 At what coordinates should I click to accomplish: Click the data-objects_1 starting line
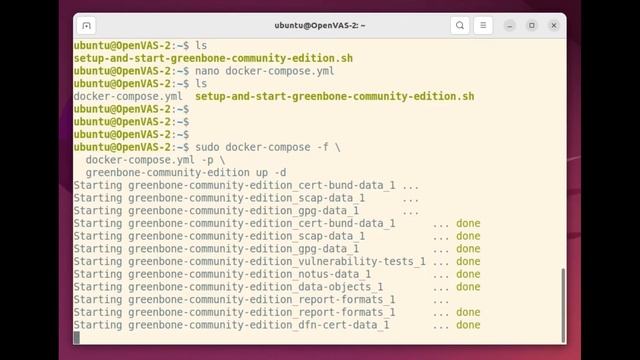(277, 287)
